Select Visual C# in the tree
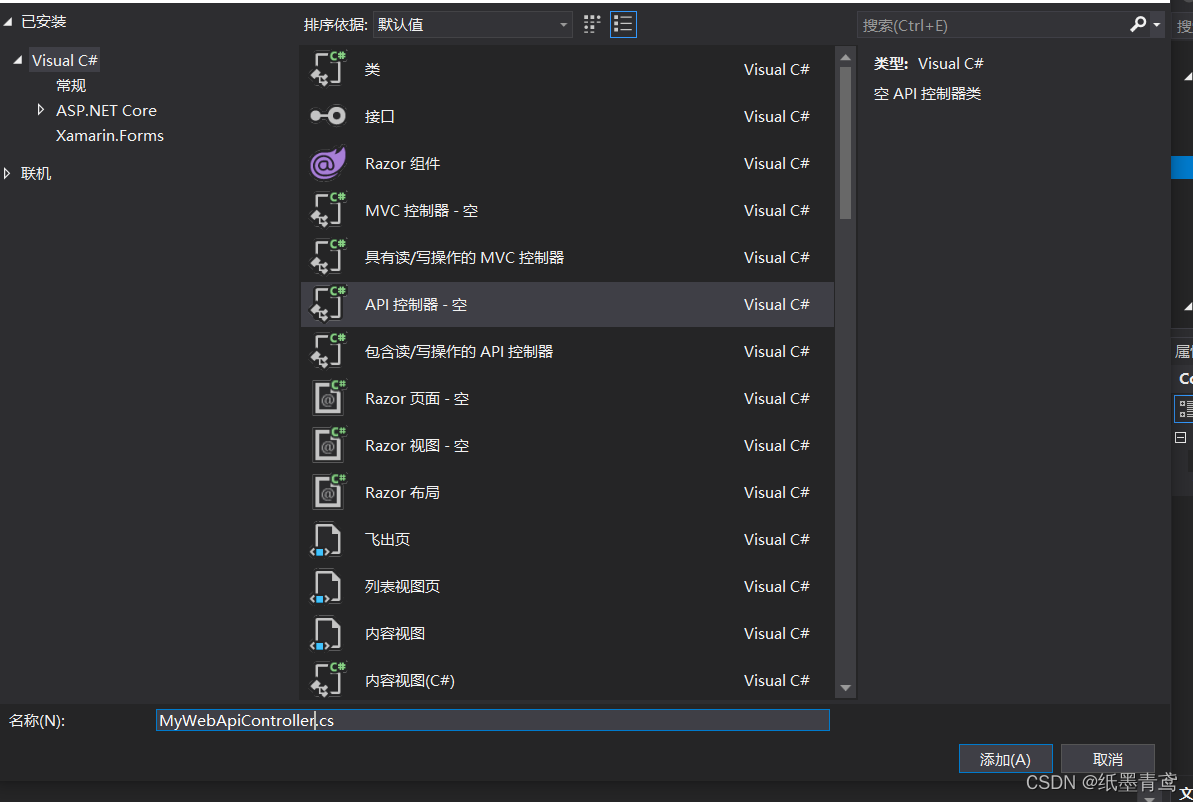1193x802 pixels. [x=65, y=60]
